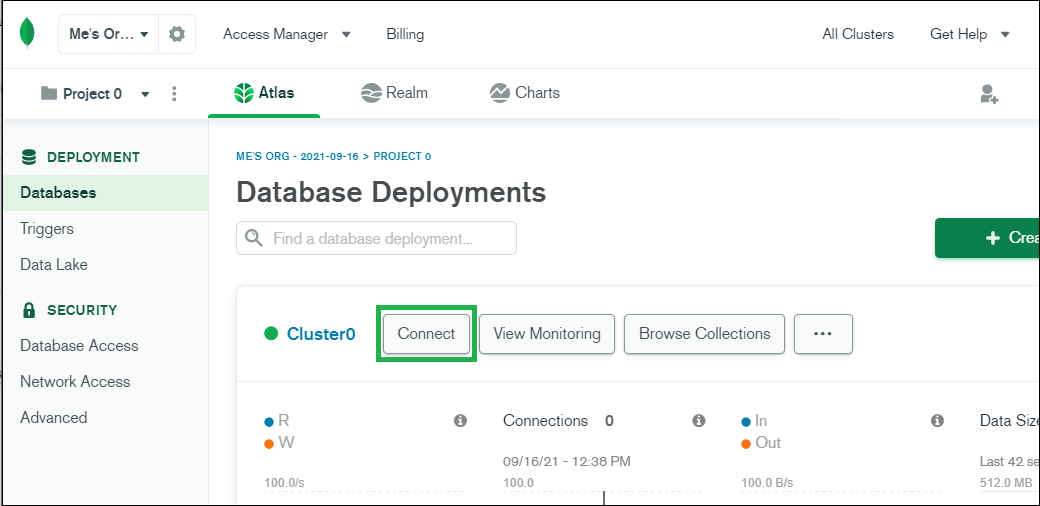The image size is (1040, 506).
Task: Expand the Access Manager menu
Action: pyautogui.click(x=287, y=34)
